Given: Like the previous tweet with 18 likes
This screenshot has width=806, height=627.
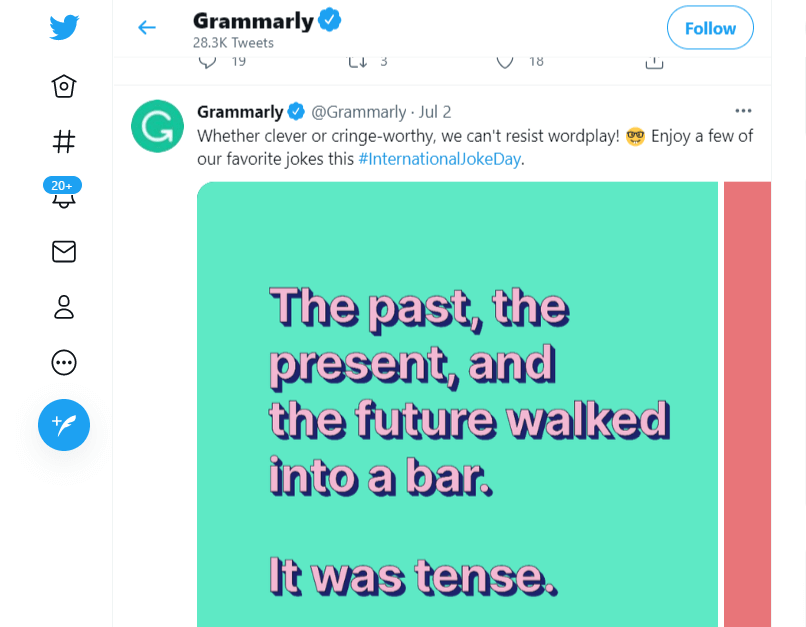Looking at the screenshot, I should tap(505, 62).
